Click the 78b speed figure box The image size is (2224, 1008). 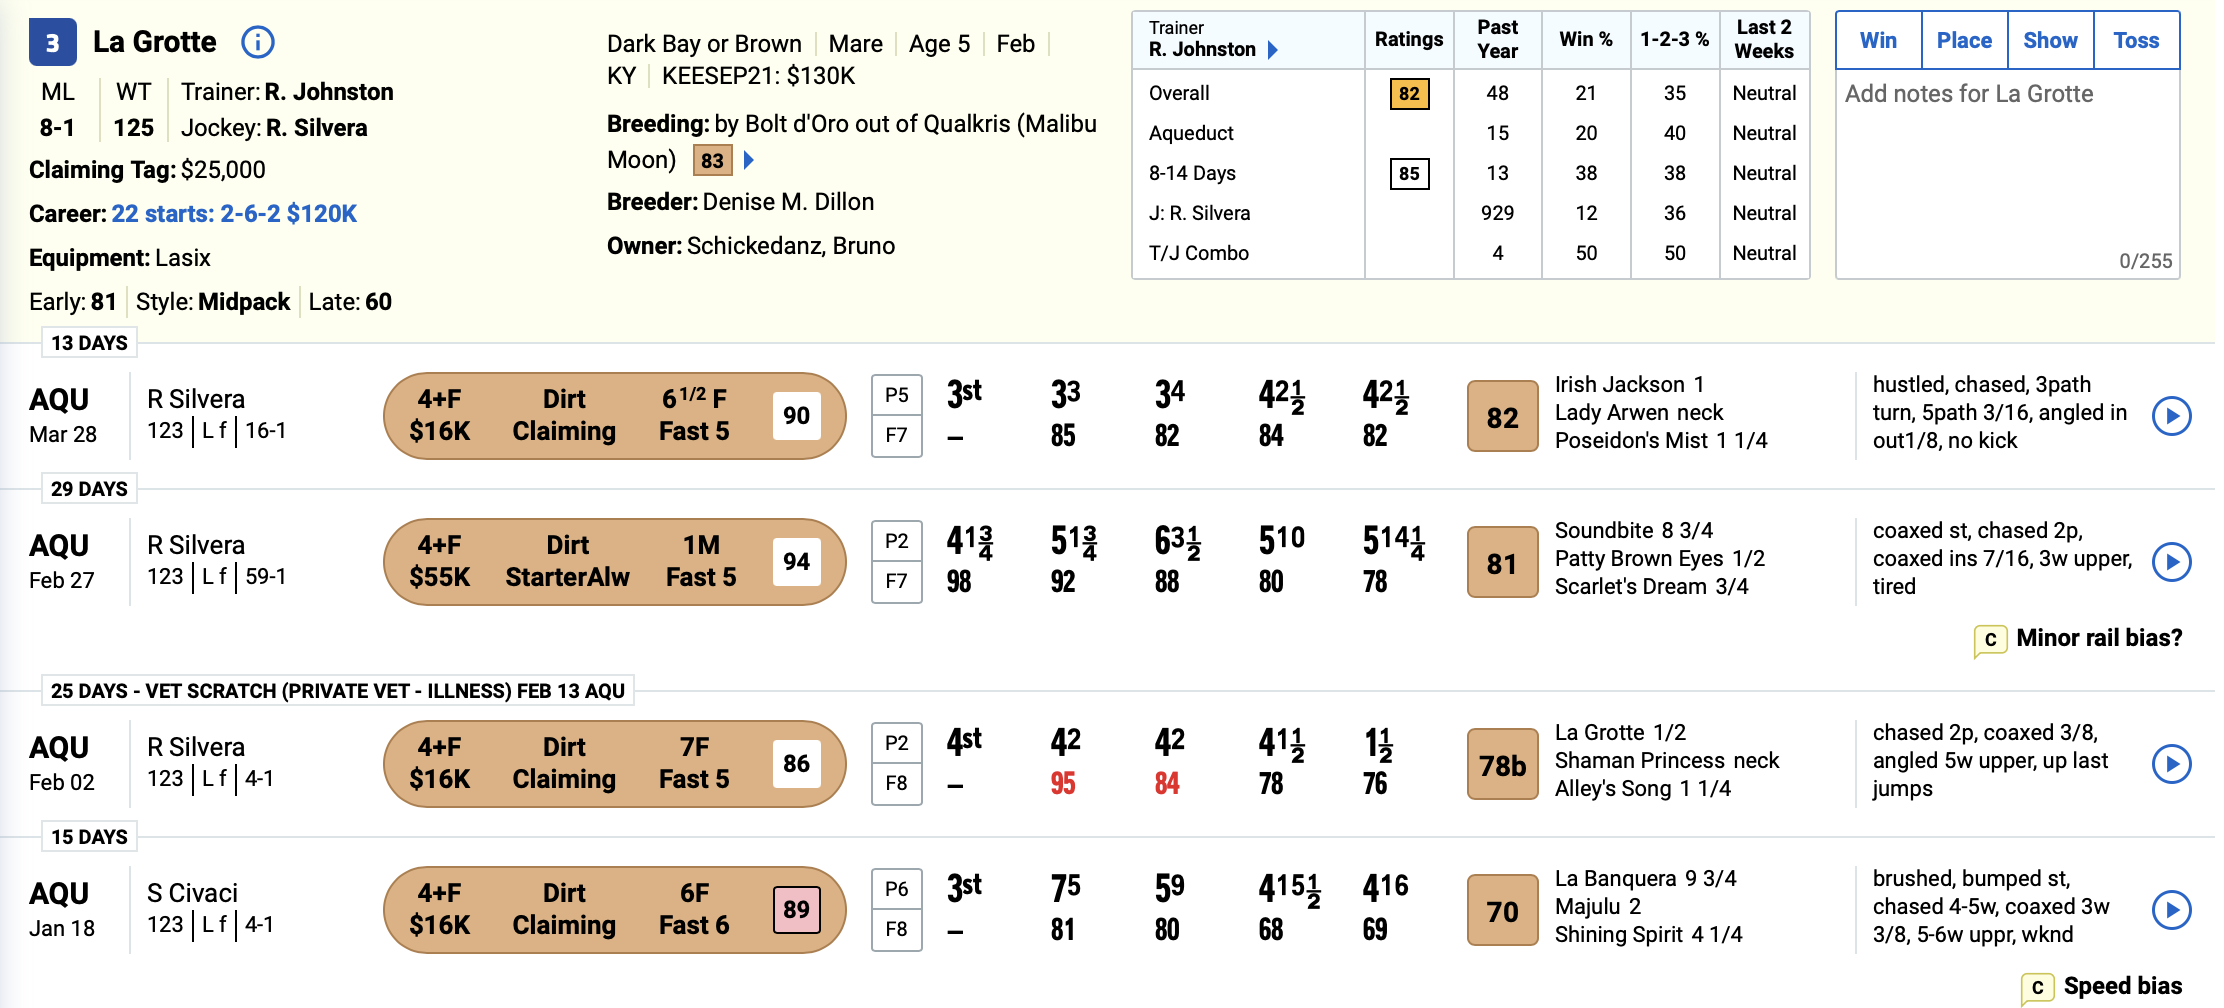pyautogui.click(x=1502, y=765)
